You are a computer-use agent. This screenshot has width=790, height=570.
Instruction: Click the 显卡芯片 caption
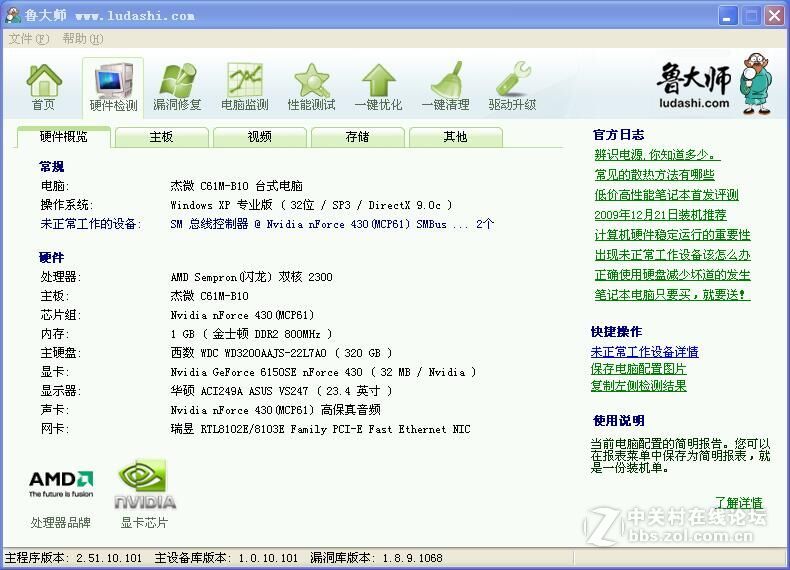[x=144, y=523]
